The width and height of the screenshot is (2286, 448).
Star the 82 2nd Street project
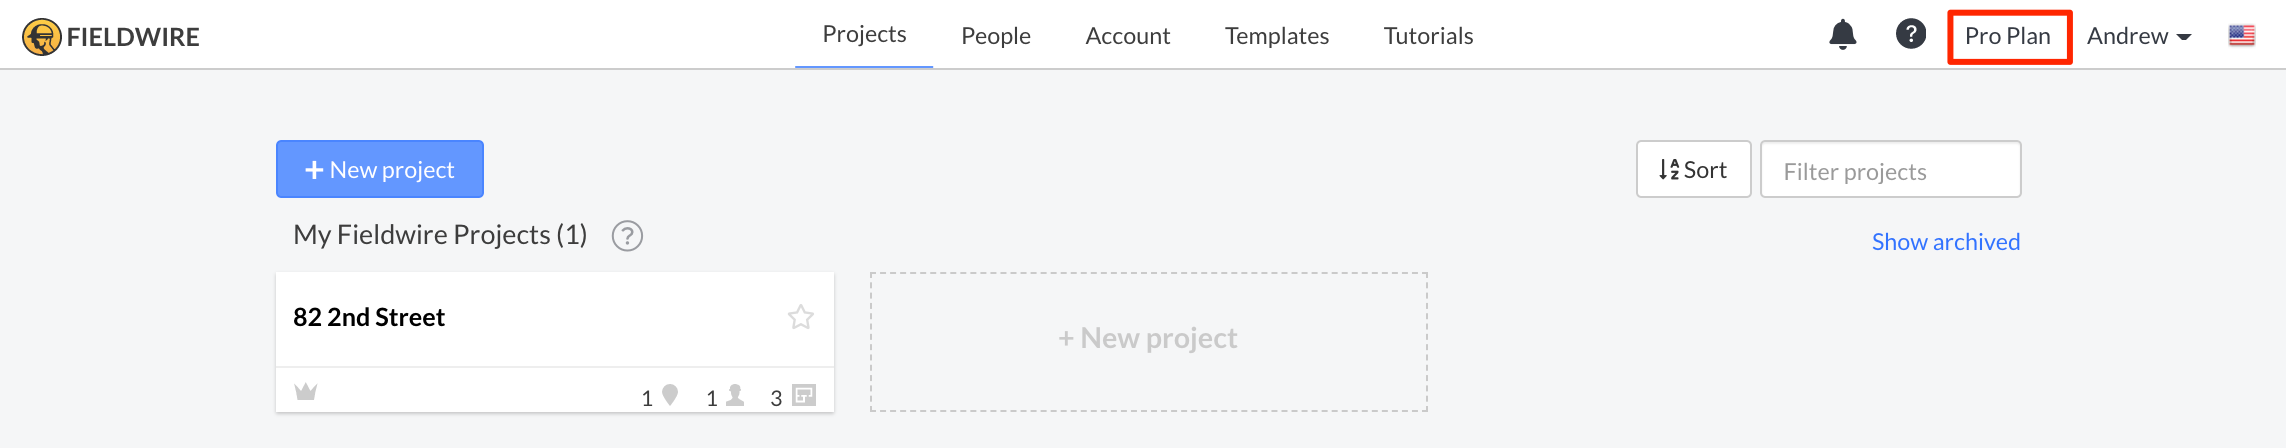[x=801, y=317]
